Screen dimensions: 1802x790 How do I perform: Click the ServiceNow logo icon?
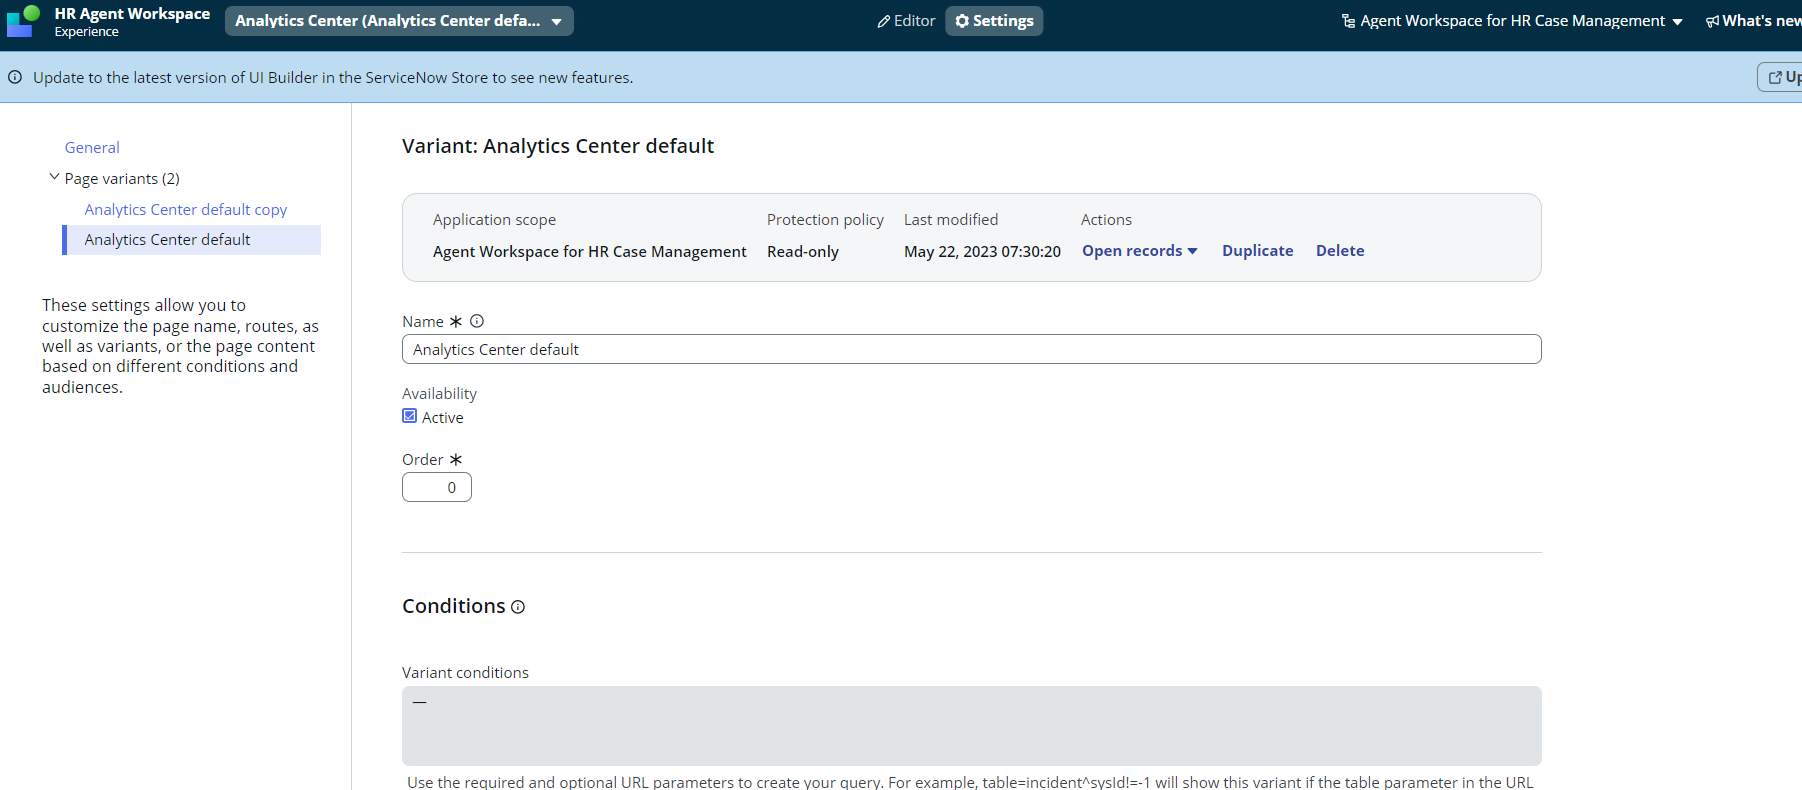pyautogui.click(x=22, y=21)
